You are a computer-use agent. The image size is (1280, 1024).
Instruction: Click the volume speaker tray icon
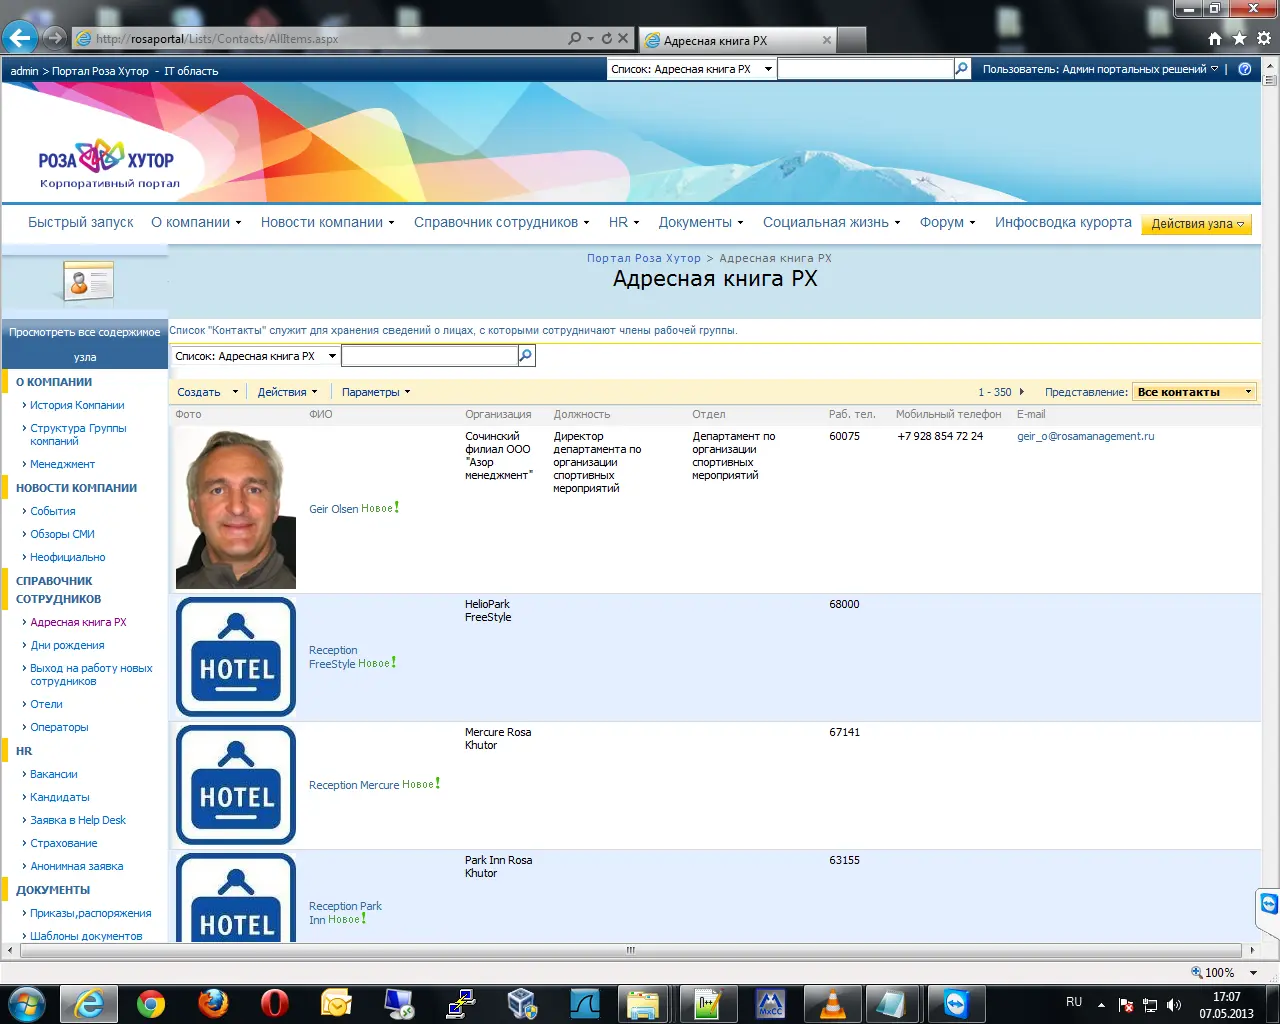point(1174,1005)
